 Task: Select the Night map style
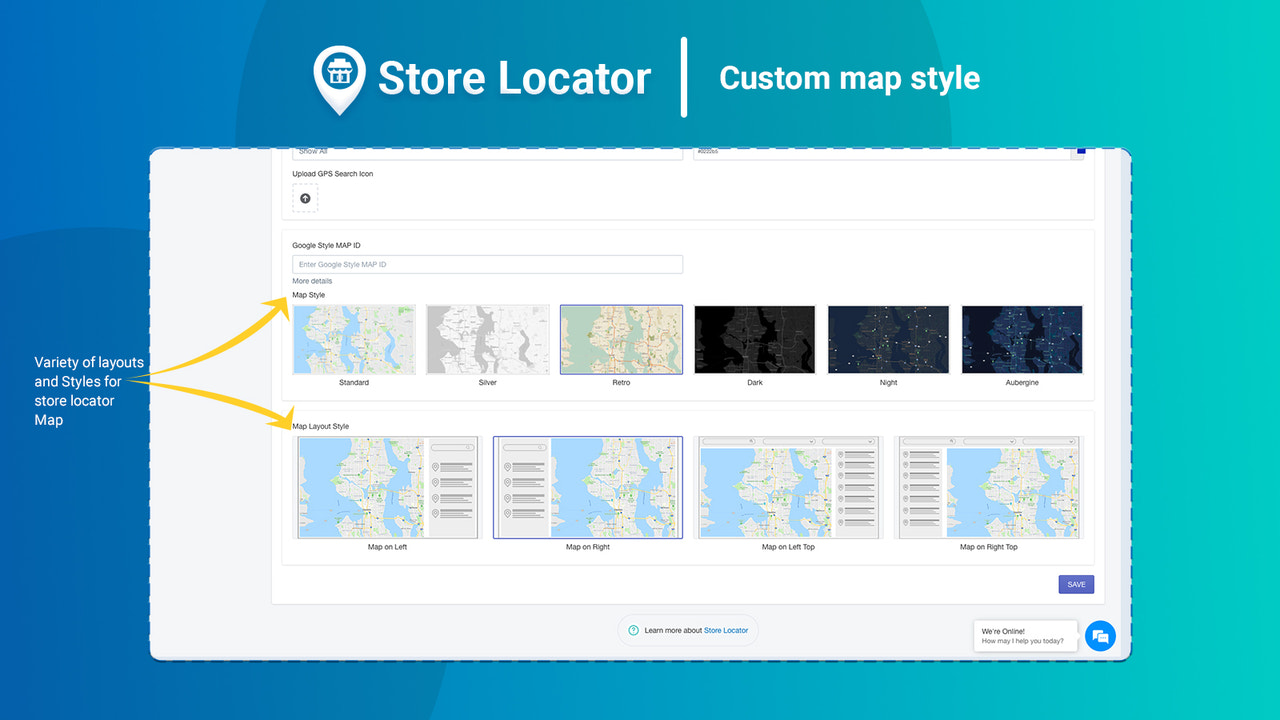(888, 339)
